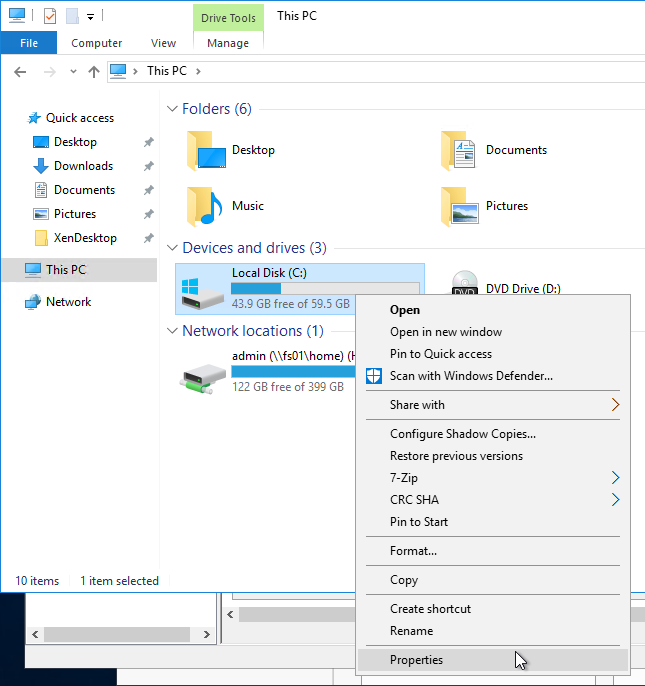Image resolution: width=645 pixels, height=686 pixels.
Task: Click the pin icon next to Downloads
Action: click(x=149, y=166)
